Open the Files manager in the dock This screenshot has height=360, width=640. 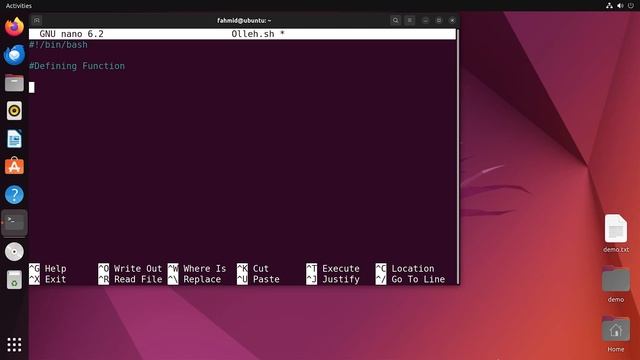click(14, 83)
